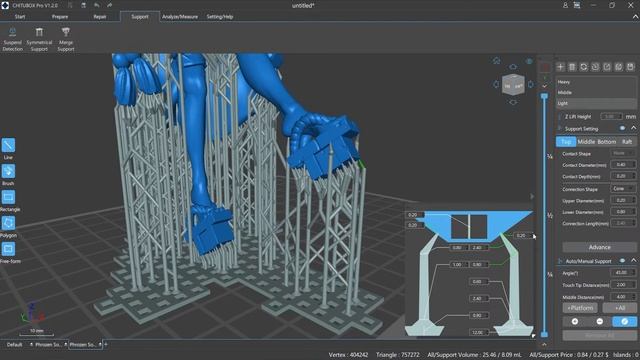
Task: Open the Contact Shape dropdown
Action: [x=623, y=153]
